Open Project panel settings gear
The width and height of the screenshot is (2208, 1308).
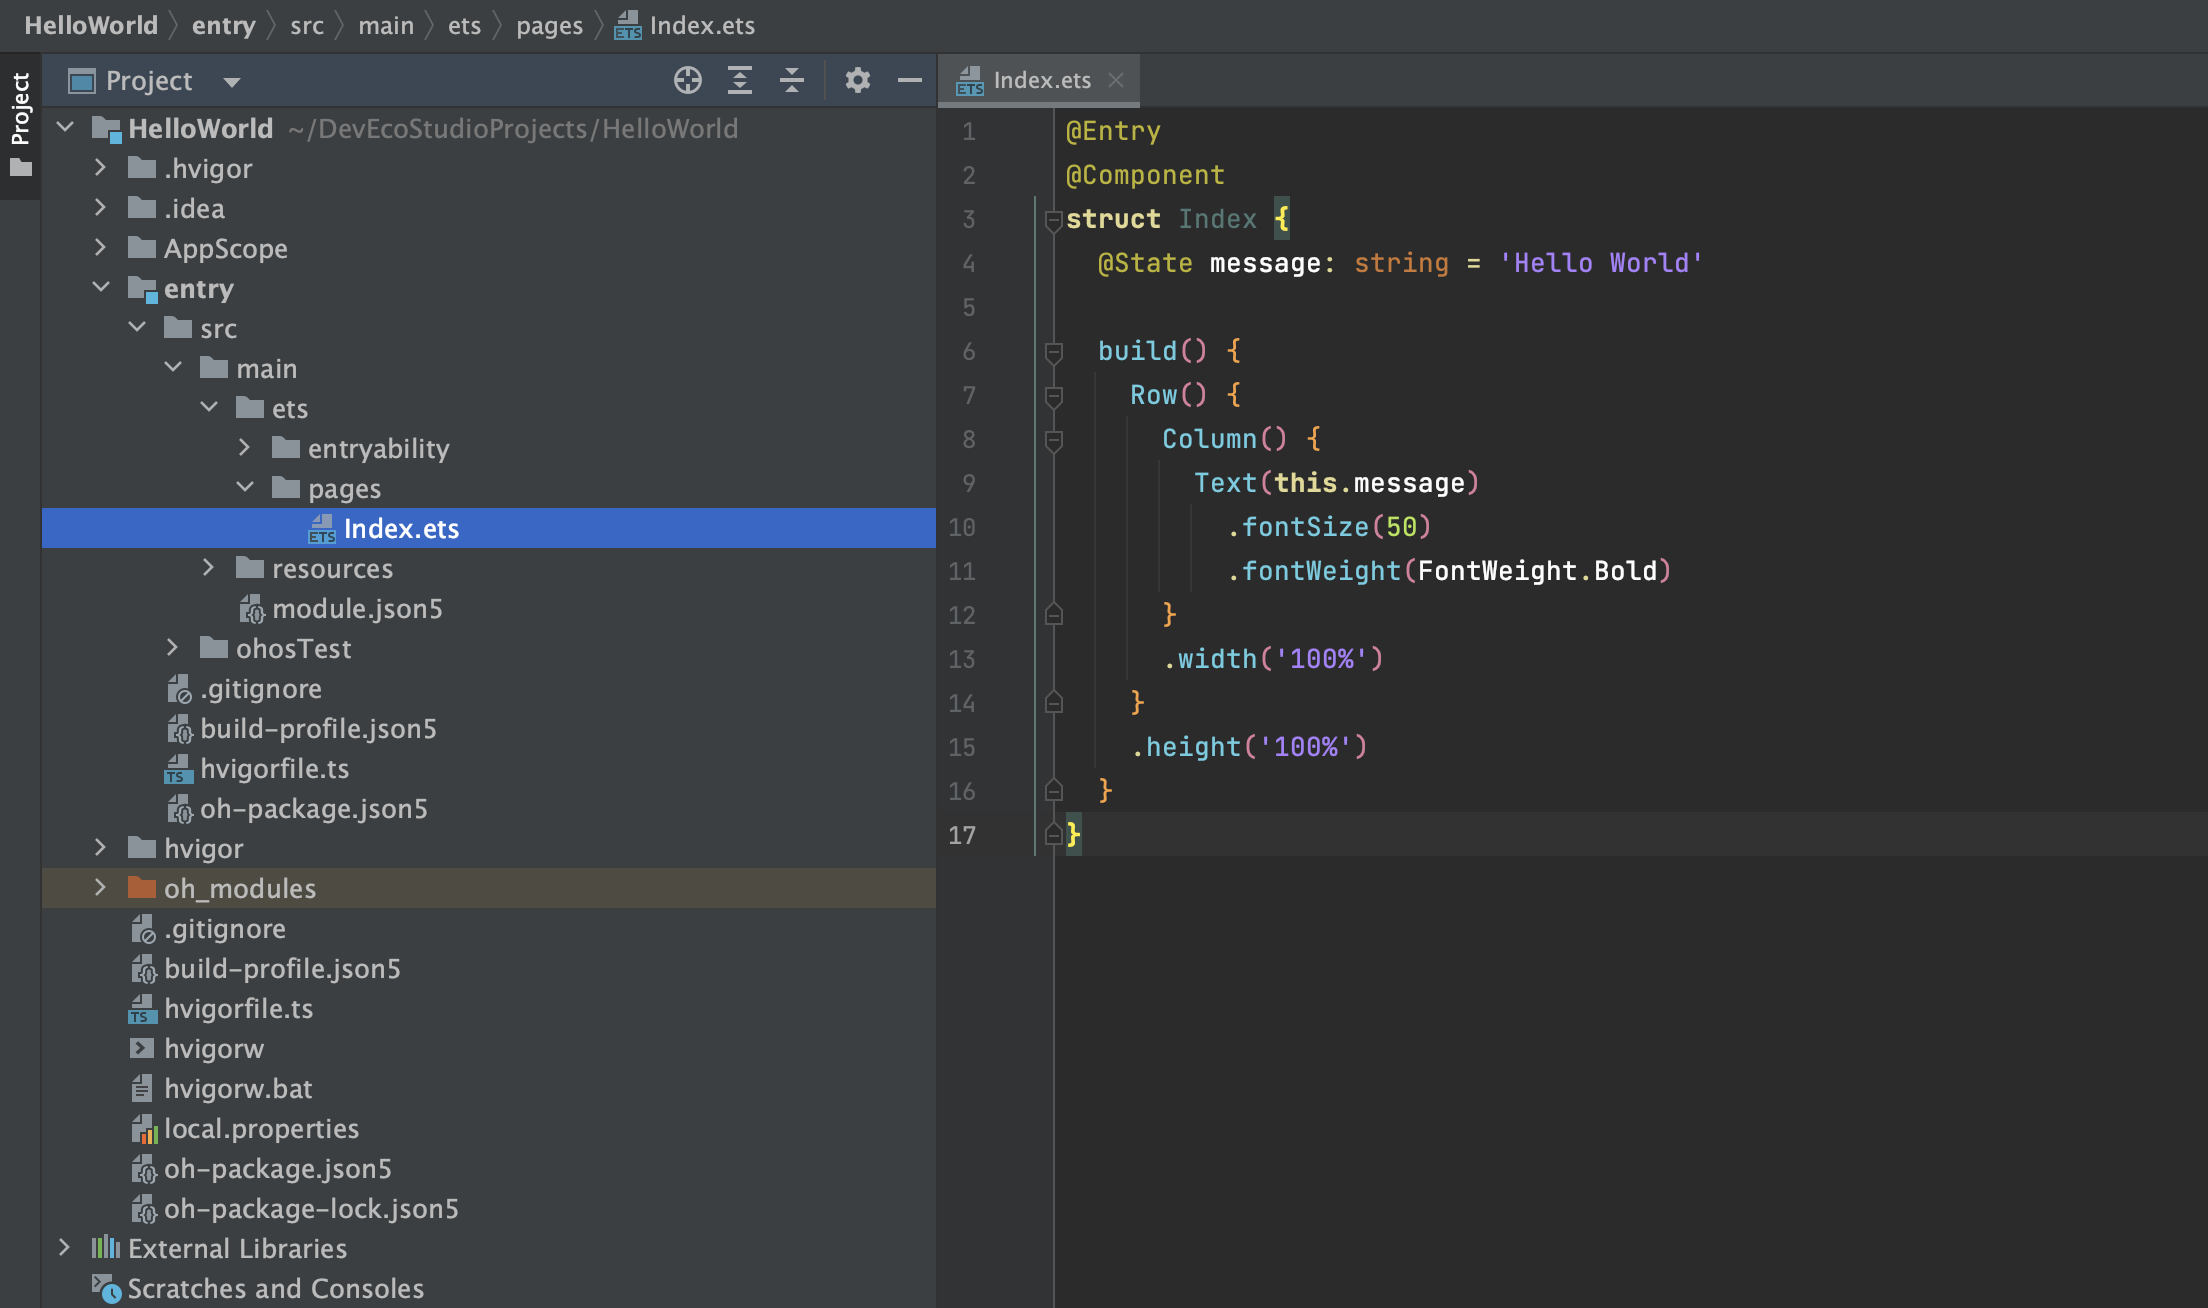(x=857, y=80)
